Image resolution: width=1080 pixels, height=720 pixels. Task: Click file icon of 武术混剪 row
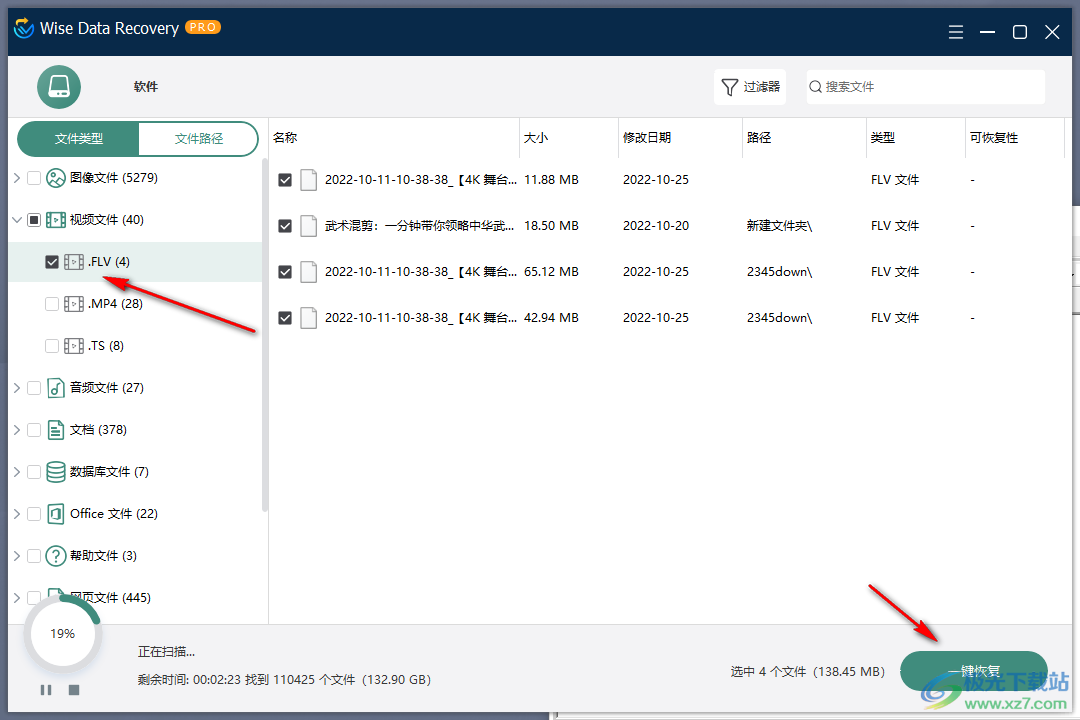[x=309, y=226]
